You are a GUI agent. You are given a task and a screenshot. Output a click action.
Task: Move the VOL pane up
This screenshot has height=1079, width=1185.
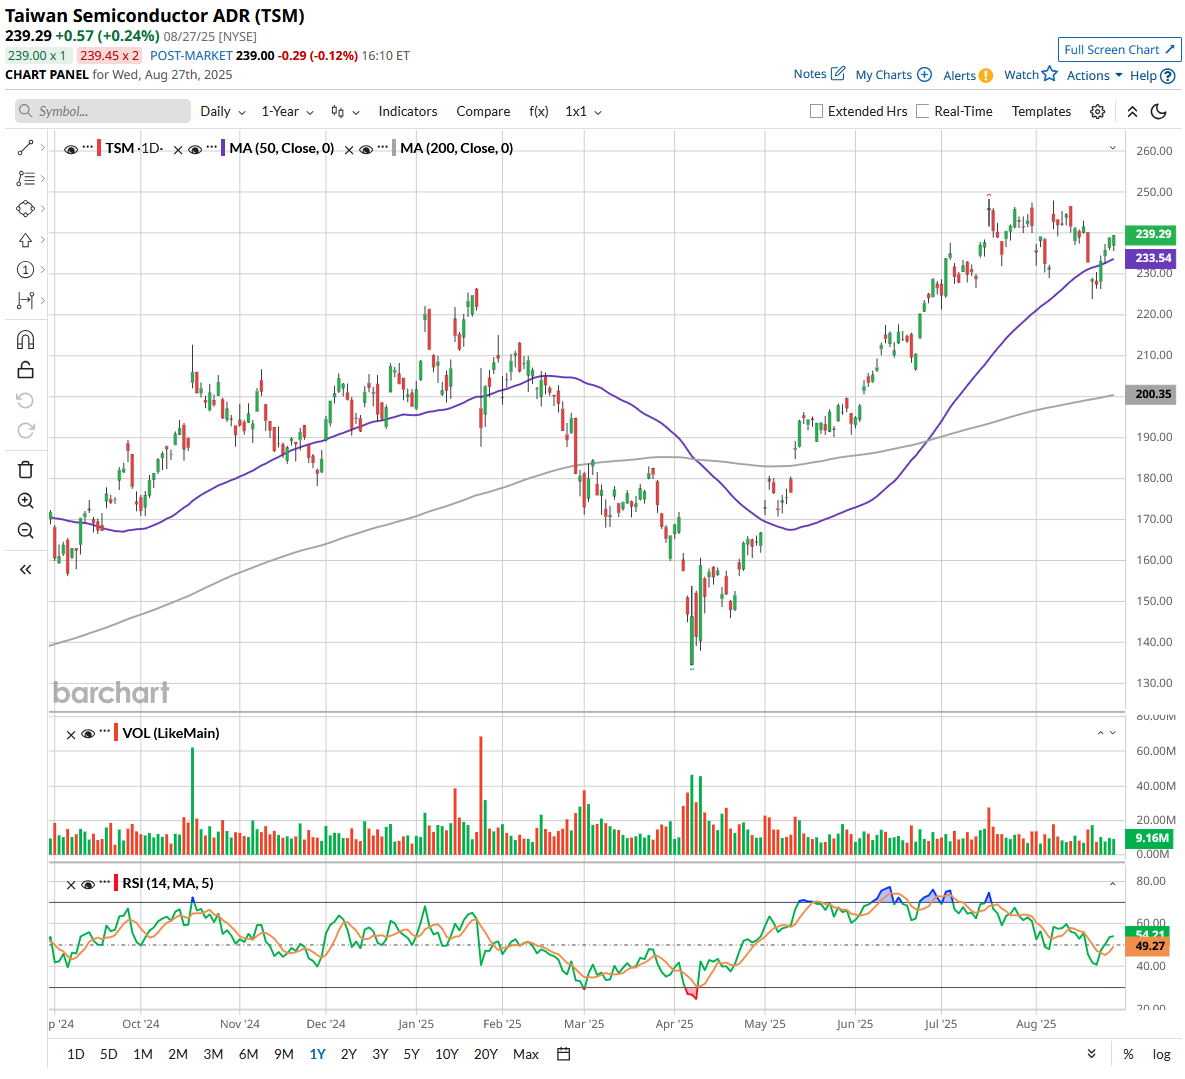[x=1100, y=733]
